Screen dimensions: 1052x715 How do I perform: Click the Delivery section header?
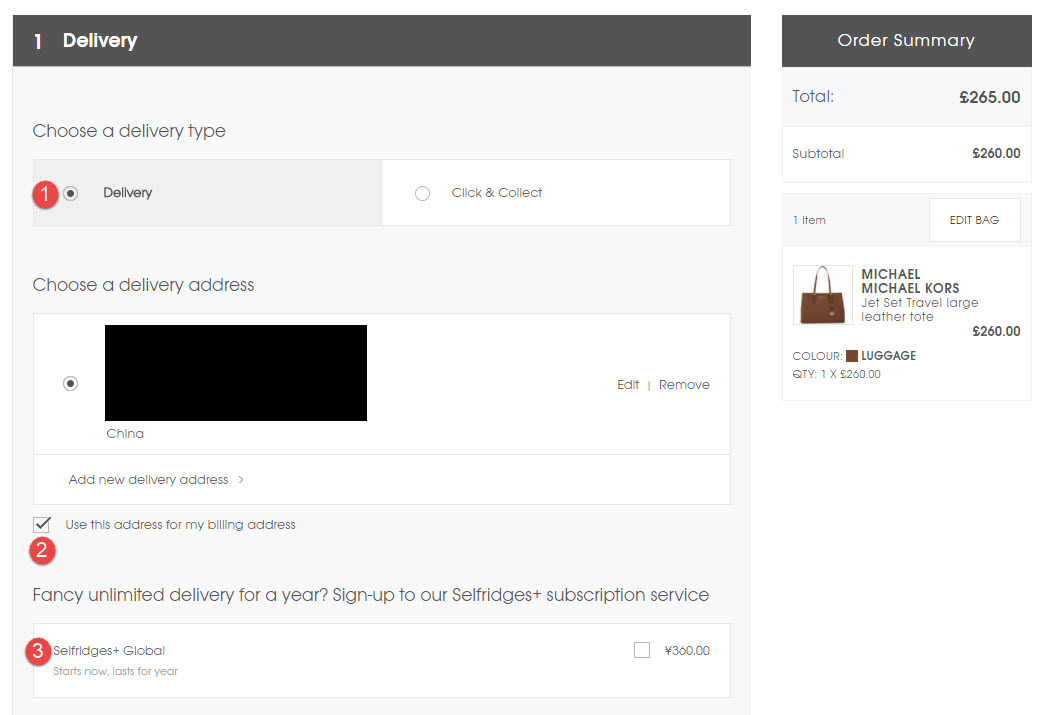tap(382, 41)
